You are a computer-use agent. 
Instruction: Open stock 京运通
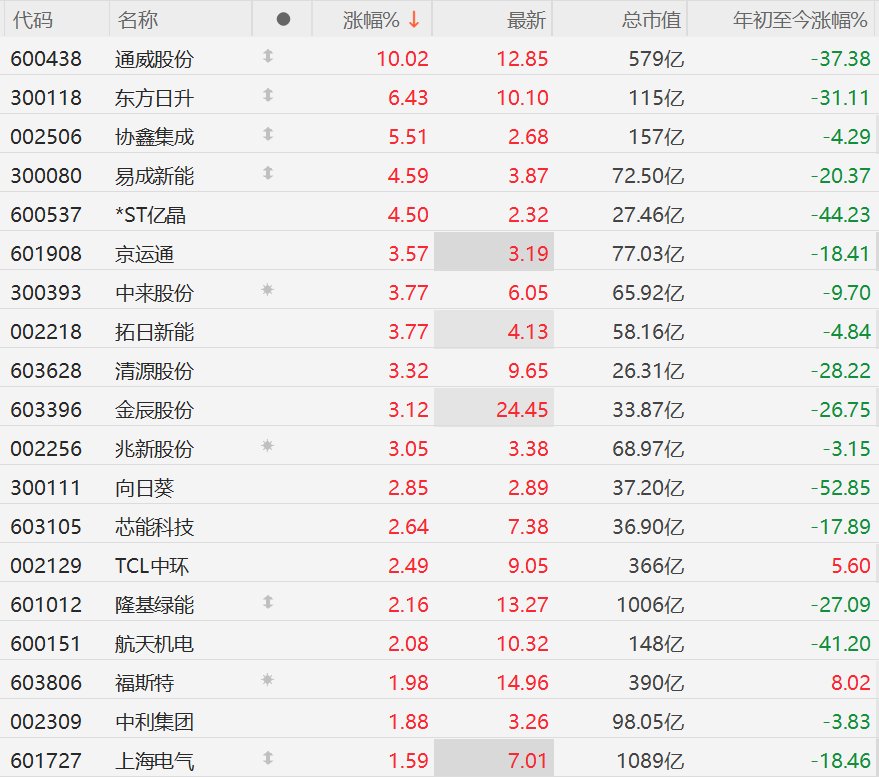[x=145, y=254]
